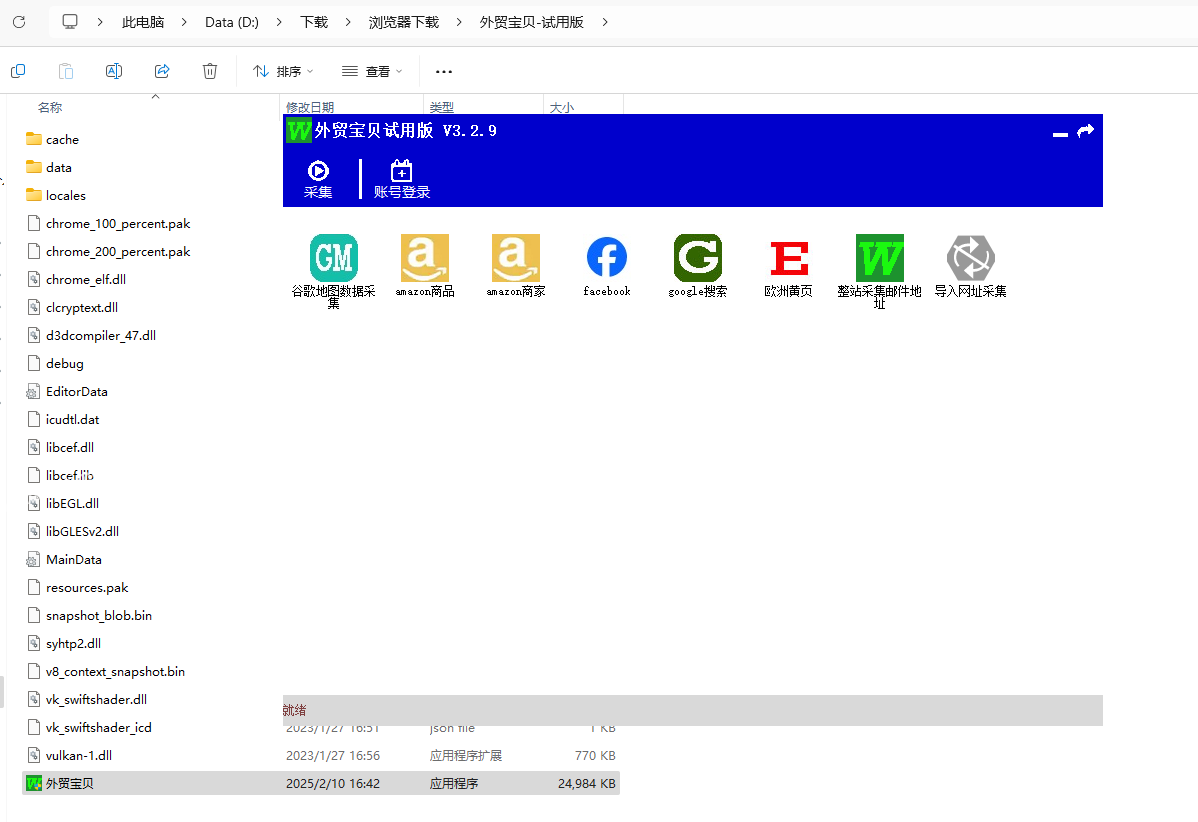Expand chevron before 此电脑 breadcrumb
Viewport: 1198px width, 822px height.
[100, 22]
